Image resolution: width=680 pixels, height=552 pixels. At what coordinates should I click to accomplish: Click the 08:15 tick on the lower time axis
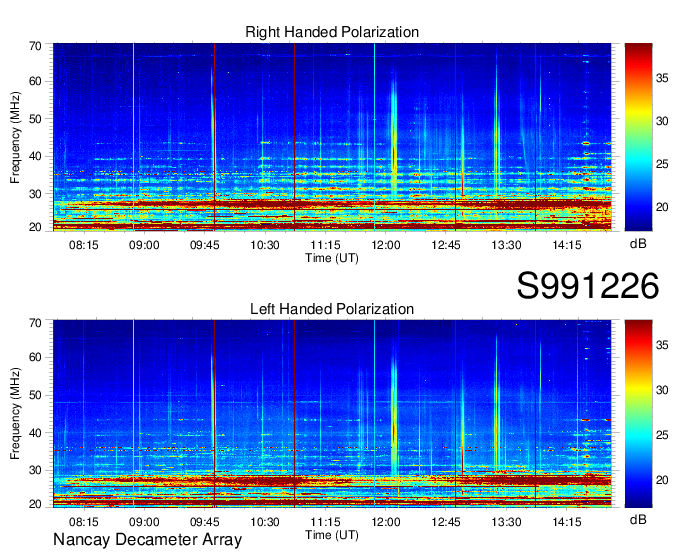tap(84, 522)
